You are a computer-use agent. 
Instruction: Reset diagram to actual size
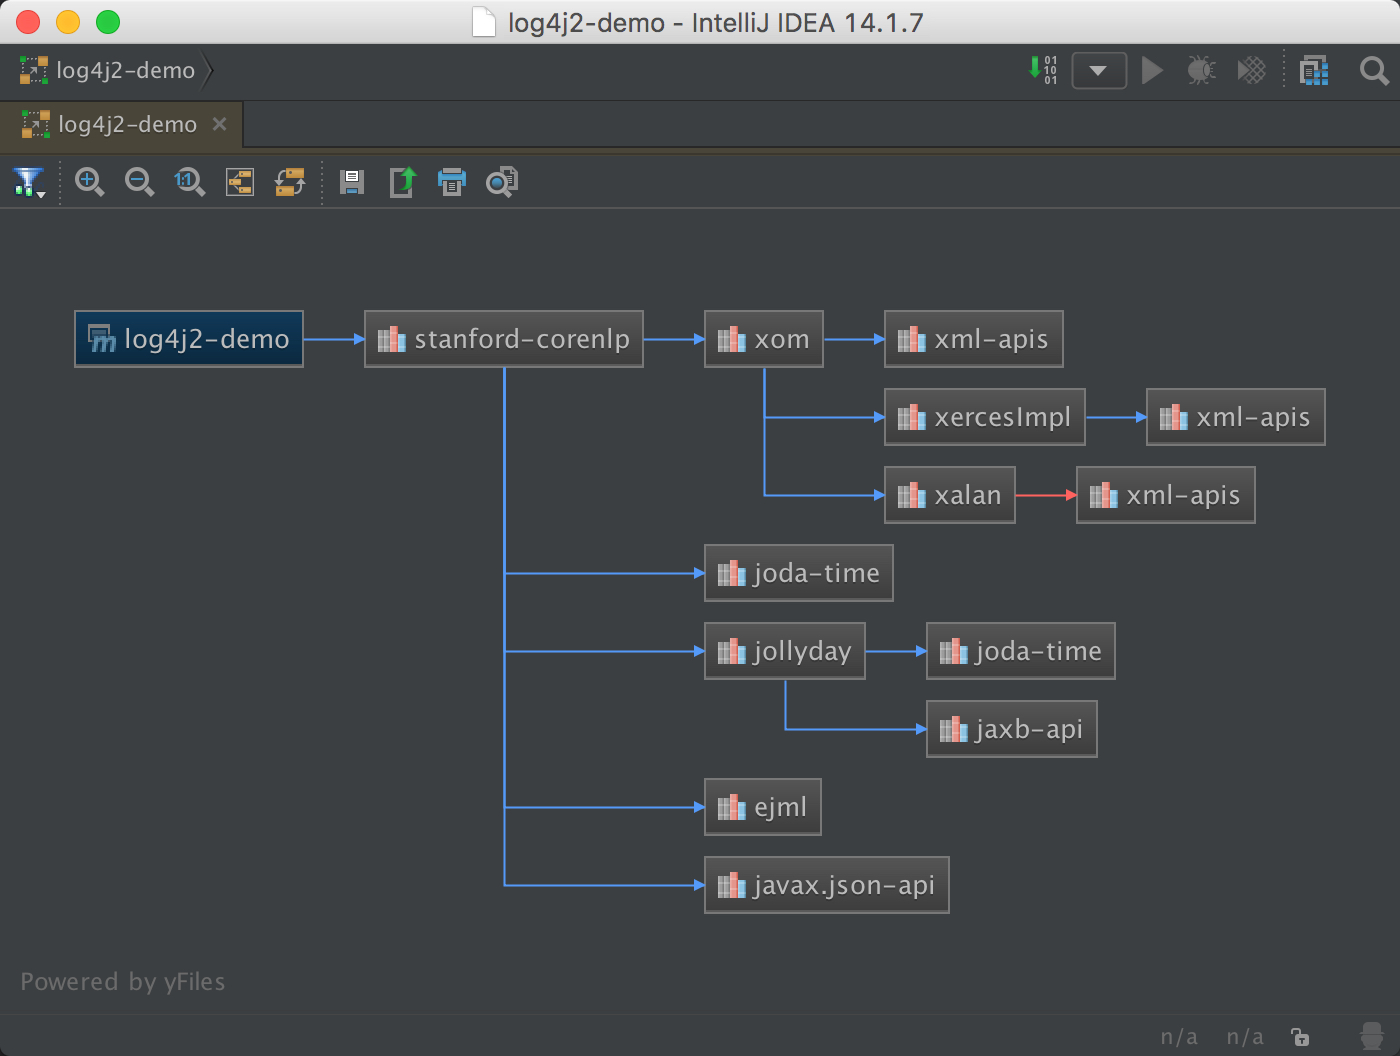point(190,182)
